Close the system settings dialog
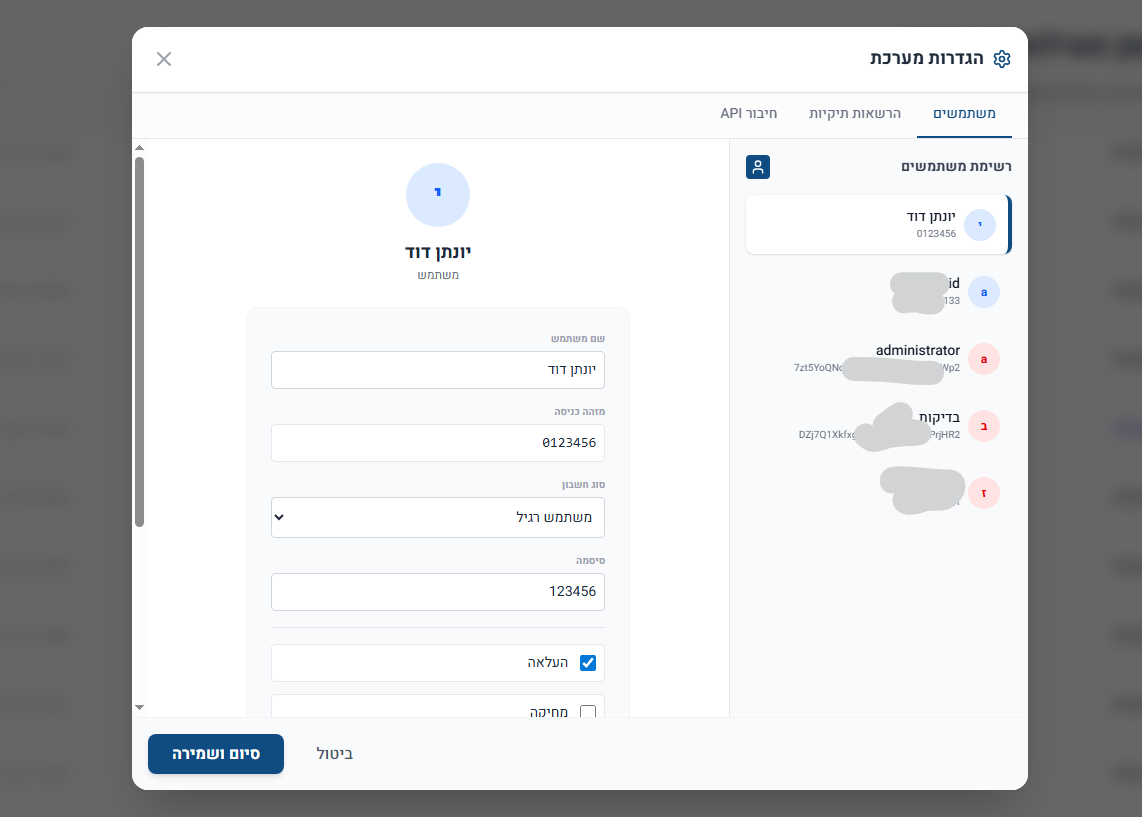 (x=164, y=59)
